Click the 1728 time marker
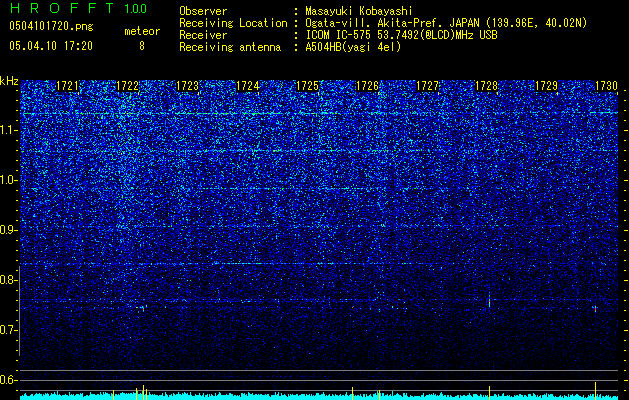This screenshot has height=400, width=629. click(487, 86)
